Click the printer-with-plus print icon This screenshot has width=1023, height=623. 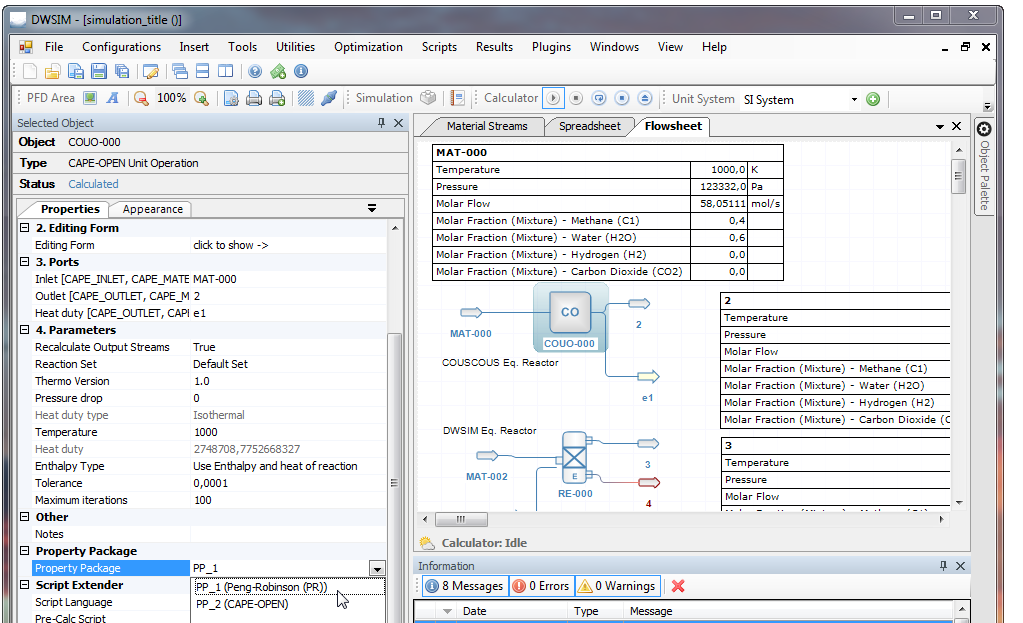(277, 98)
